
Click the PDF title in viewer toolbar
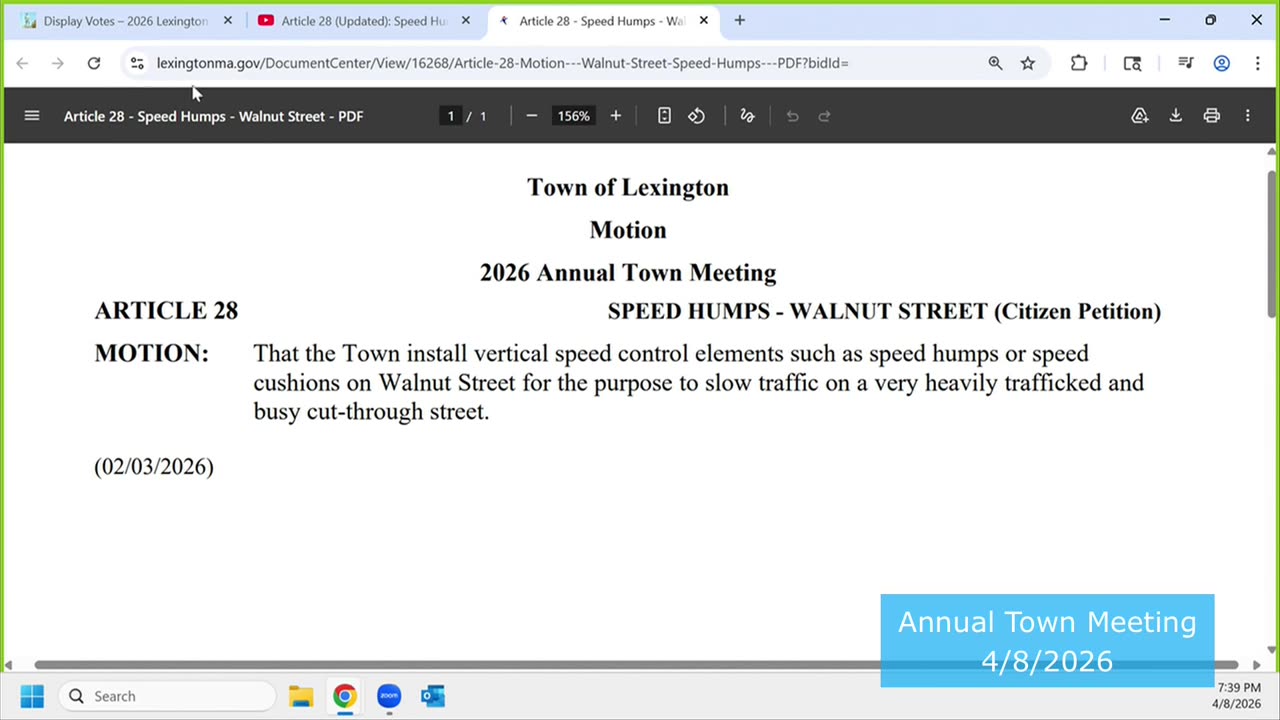coord(213,116)
